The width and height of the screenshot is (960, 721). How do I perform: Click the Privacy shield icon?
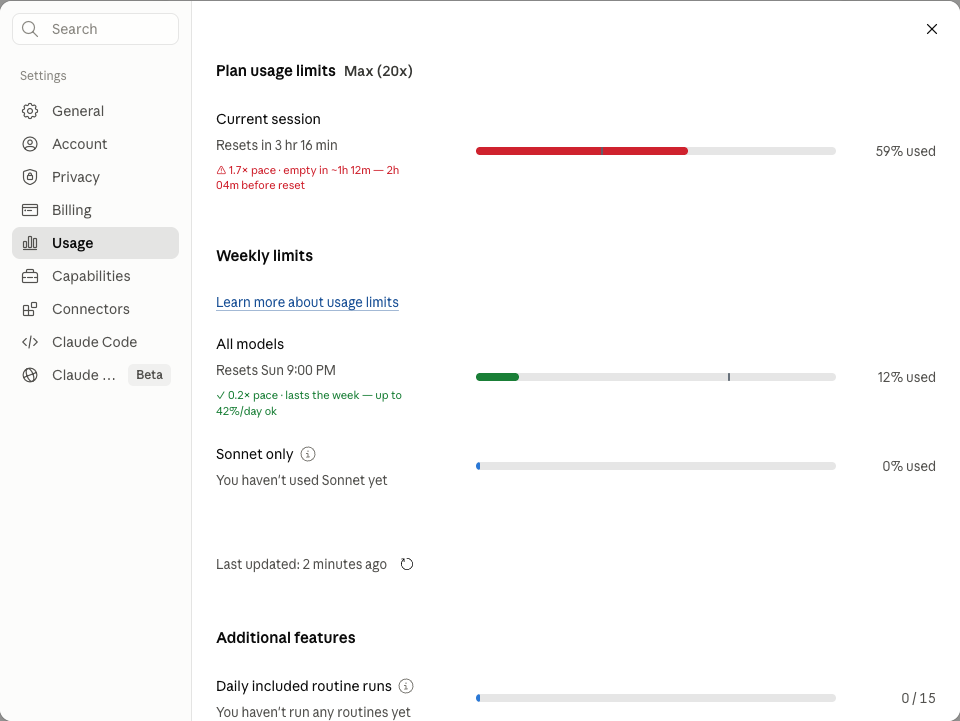30,177
